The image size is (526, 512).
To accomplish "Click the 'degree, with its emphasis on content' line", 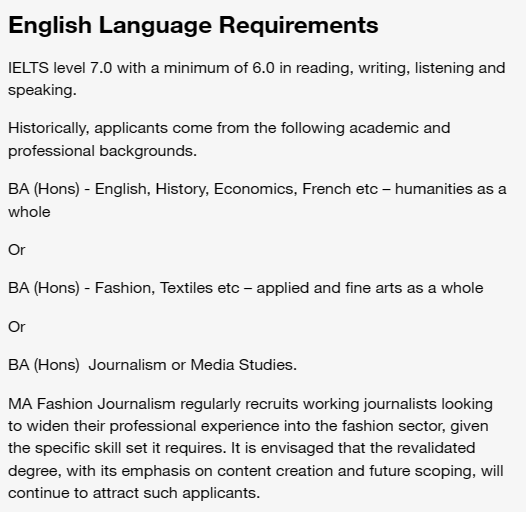I will click(x=256, y=471).
